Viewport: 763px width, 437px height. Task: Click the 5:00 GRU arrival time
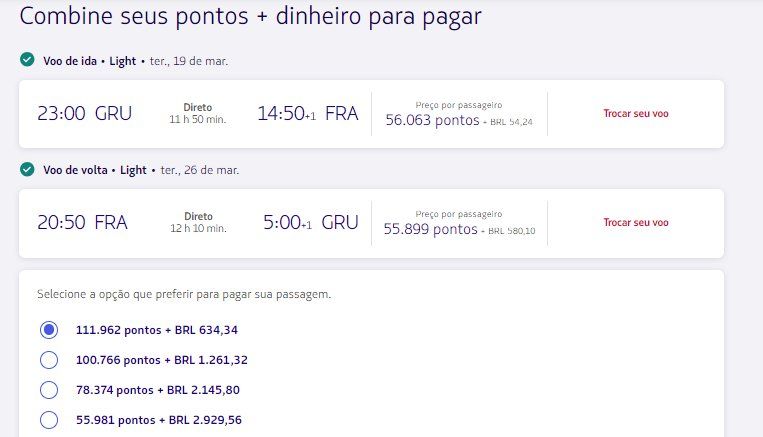tap(310, 222)
